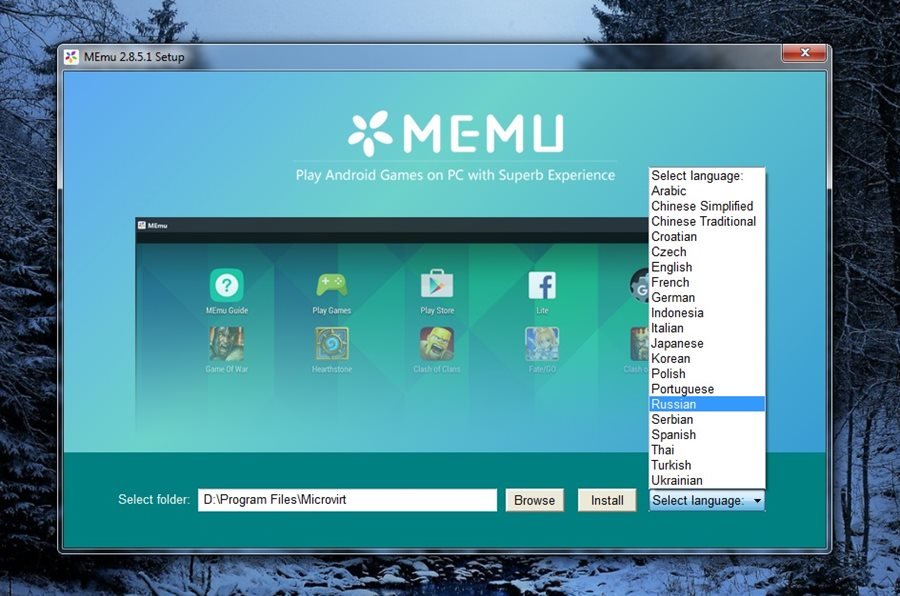Click the Game Of War icon

pos(226,343)
